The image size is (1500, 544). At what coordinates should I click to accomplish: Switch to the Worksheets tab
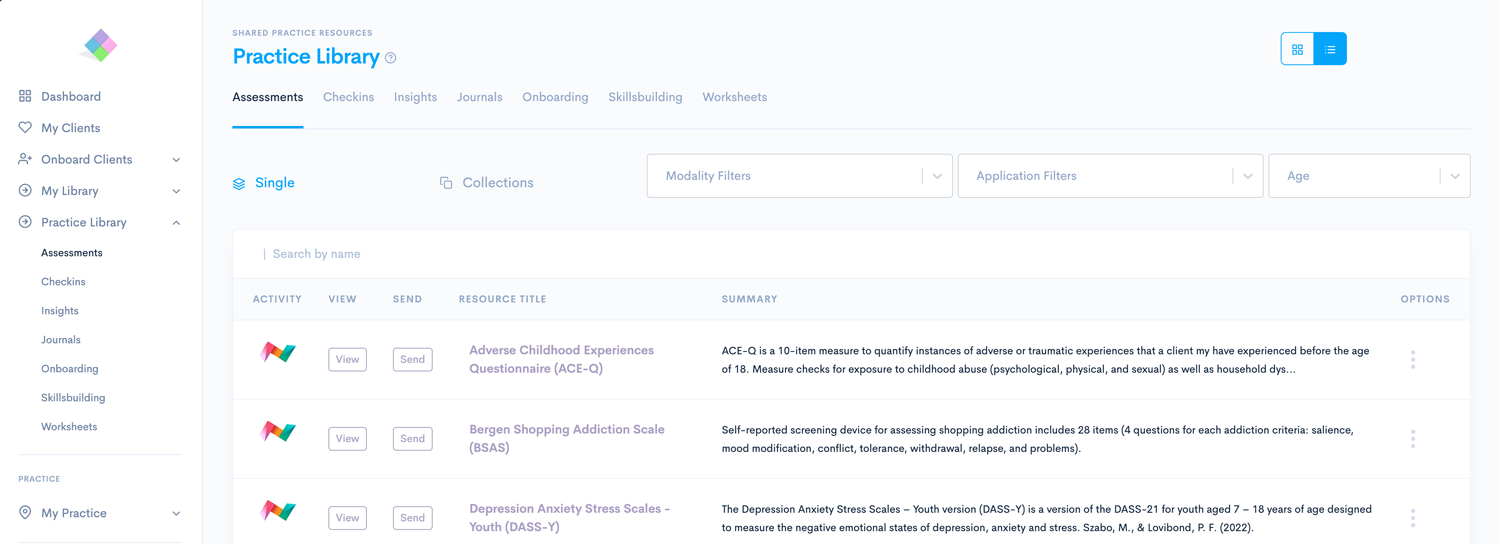(734, 97)
